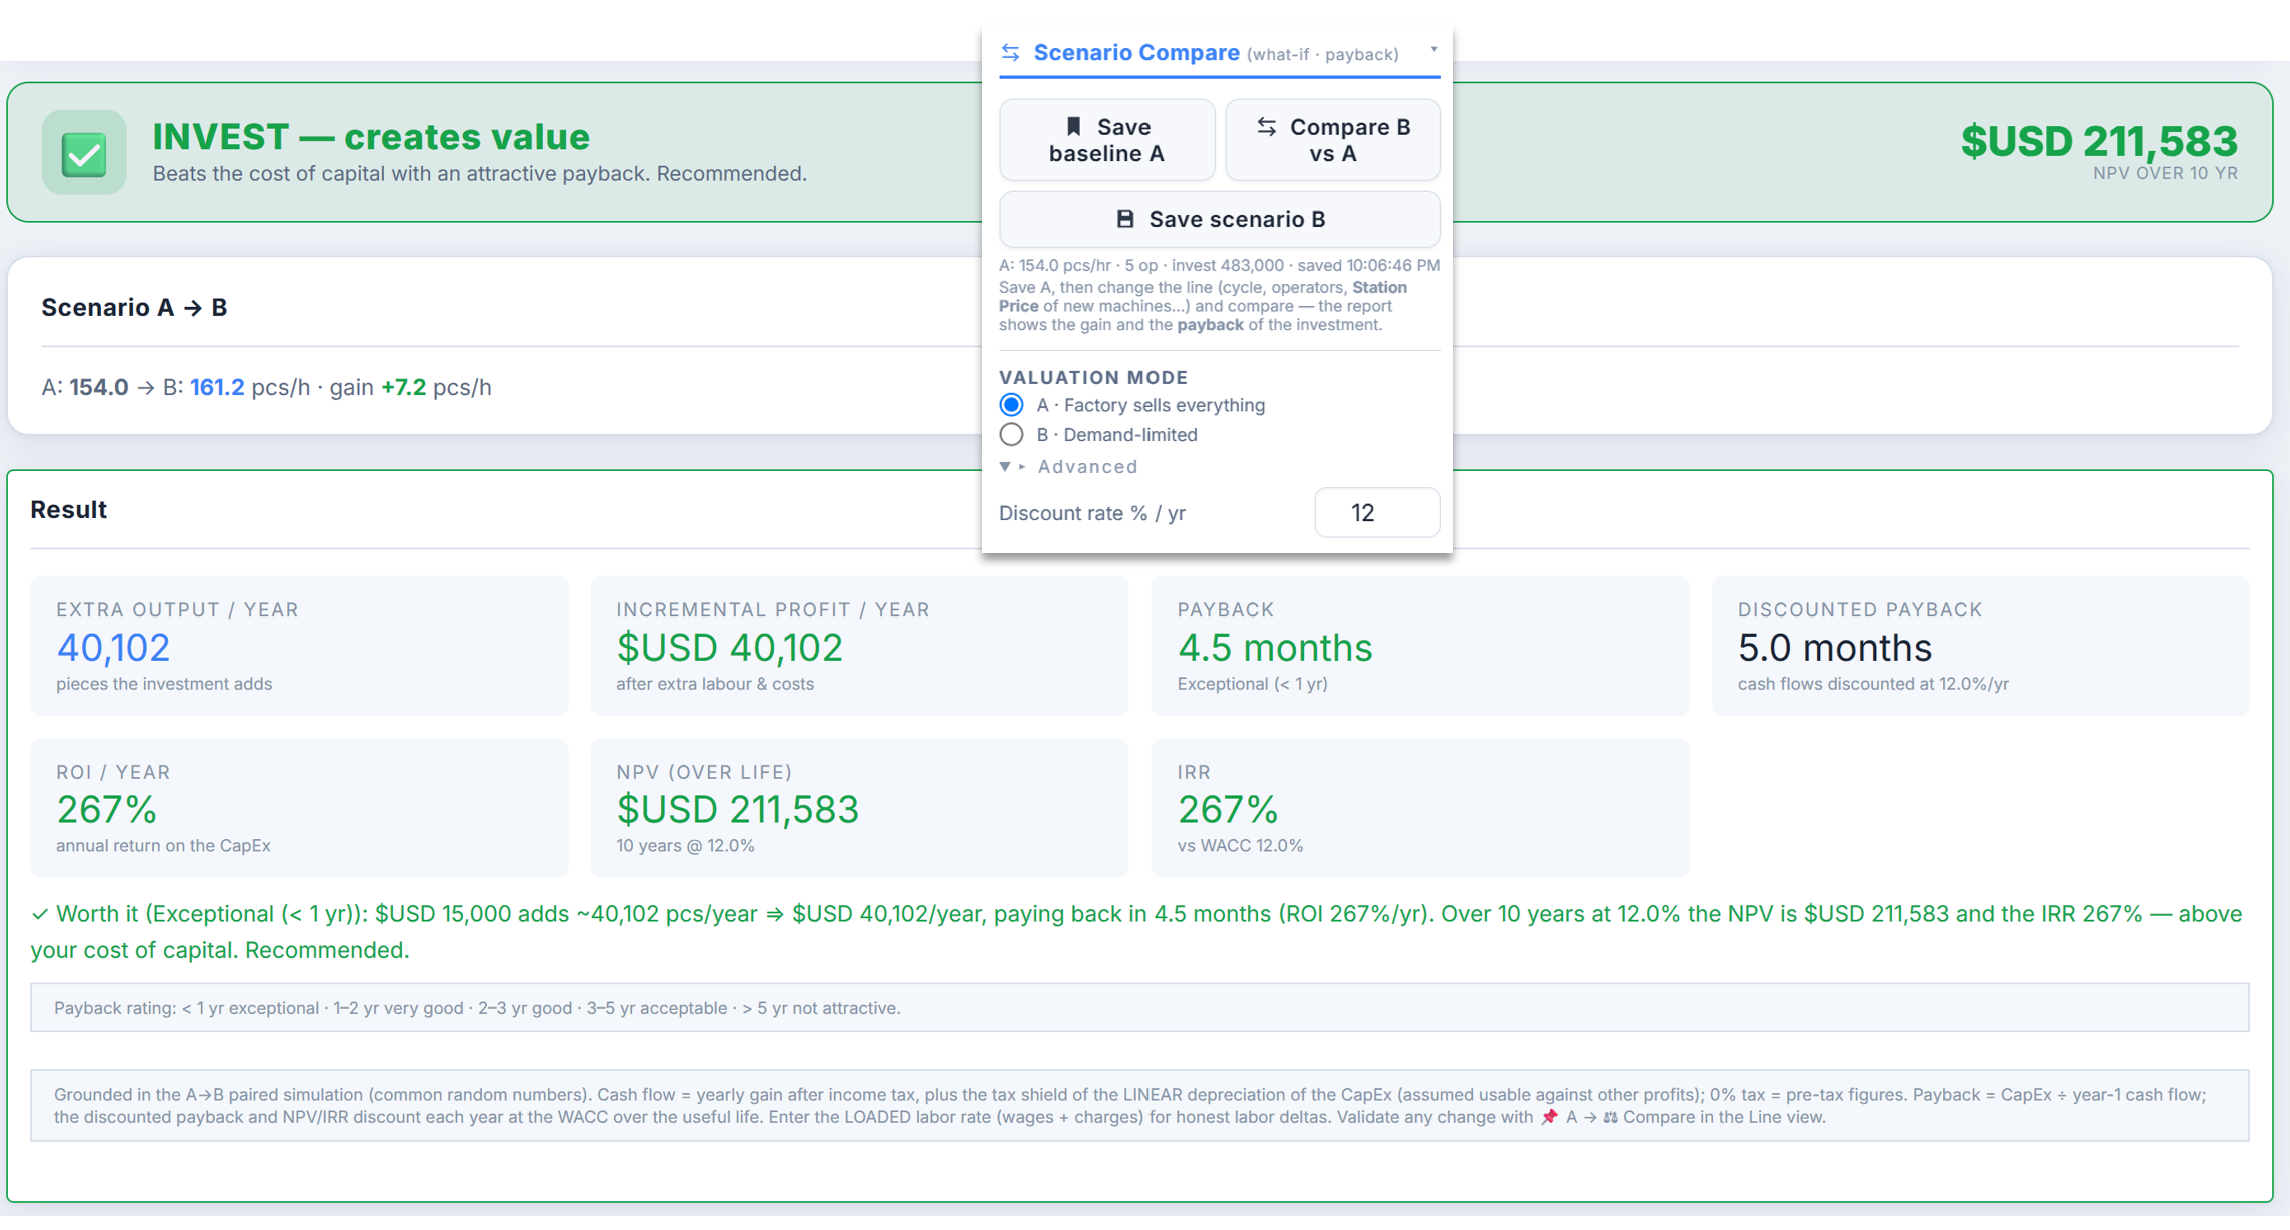Click the '+7.2' gain value
Image resolution: width=2290 pixels, height=1230 pixels.
point(403,387)
